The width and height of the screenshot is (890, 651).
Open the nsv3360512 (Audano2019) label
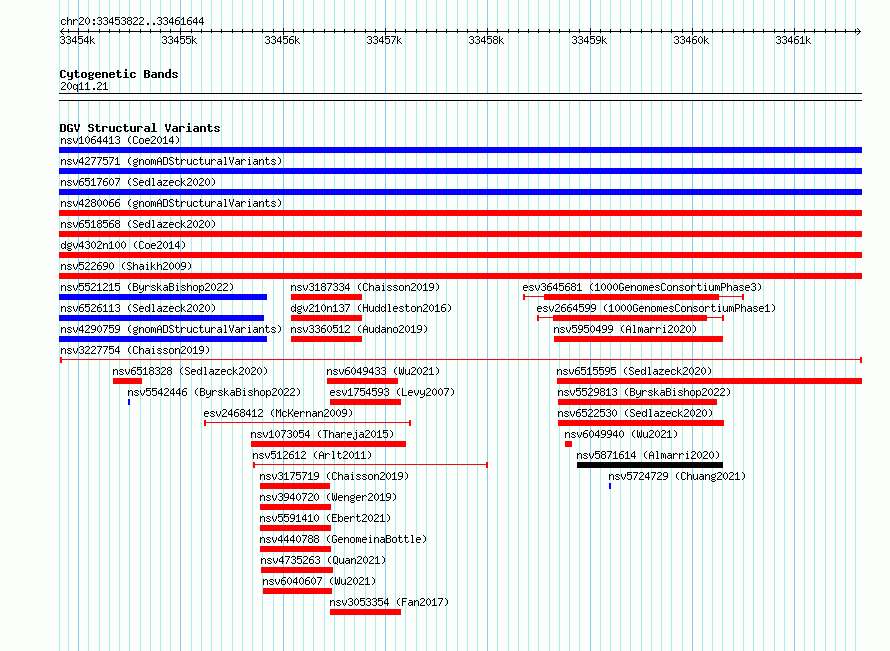click(359, 329)
